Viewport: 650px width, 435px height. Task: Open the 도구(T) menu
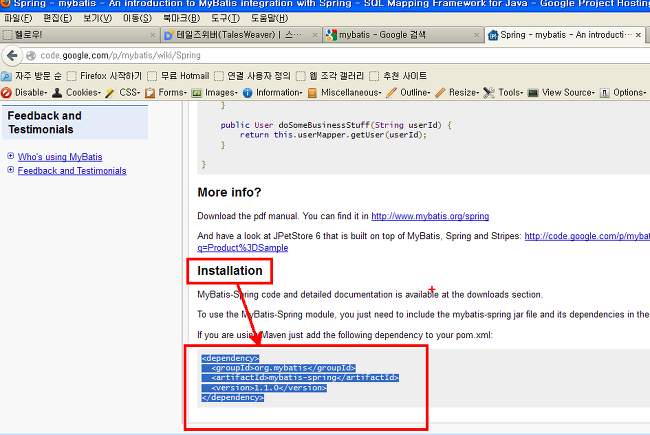click(225, 19)
